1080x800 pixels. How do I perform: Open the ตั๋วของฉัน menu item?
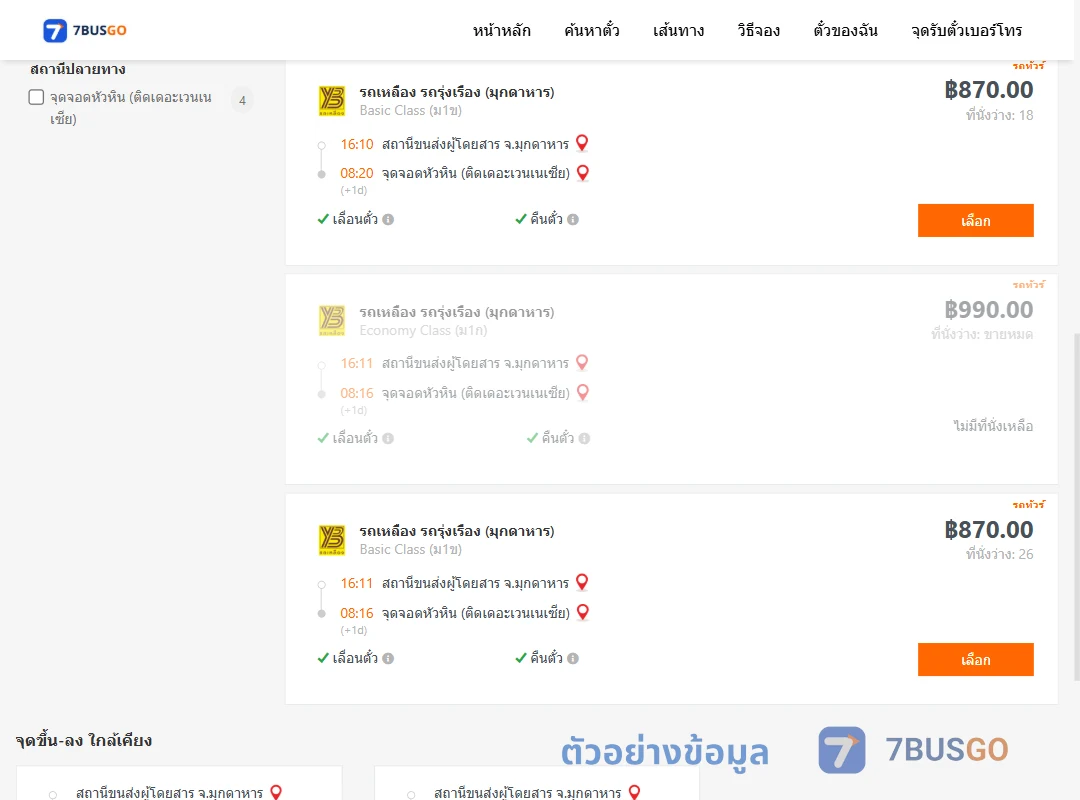tap(845, 30)
